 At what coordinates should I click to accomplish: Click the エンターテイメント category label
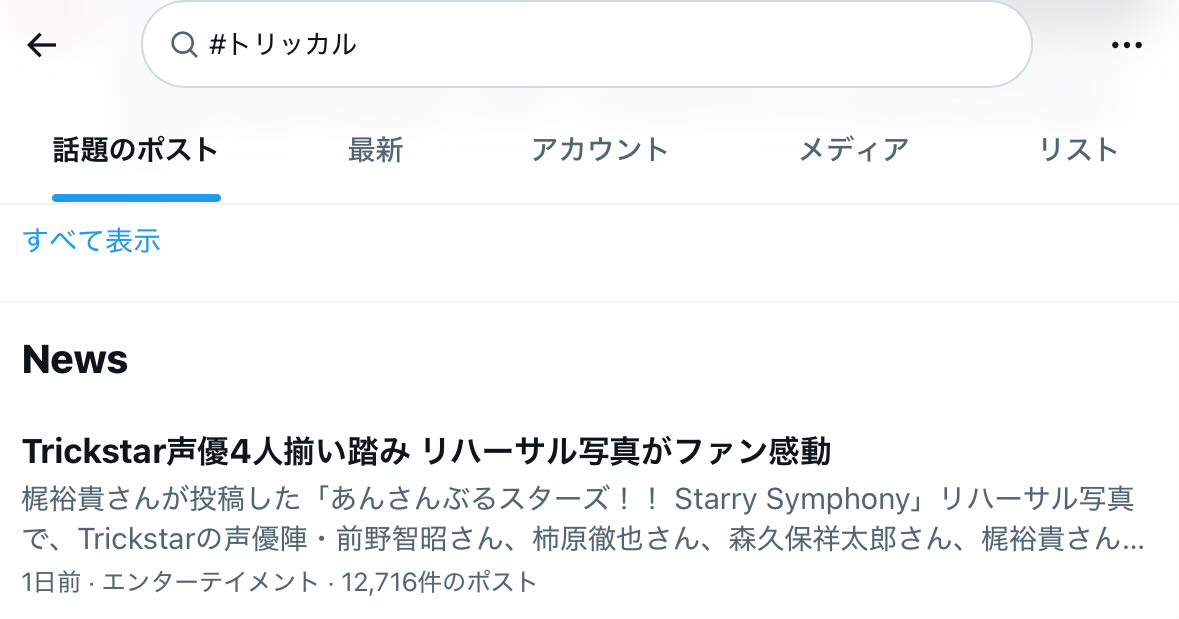tap(208, 582)
